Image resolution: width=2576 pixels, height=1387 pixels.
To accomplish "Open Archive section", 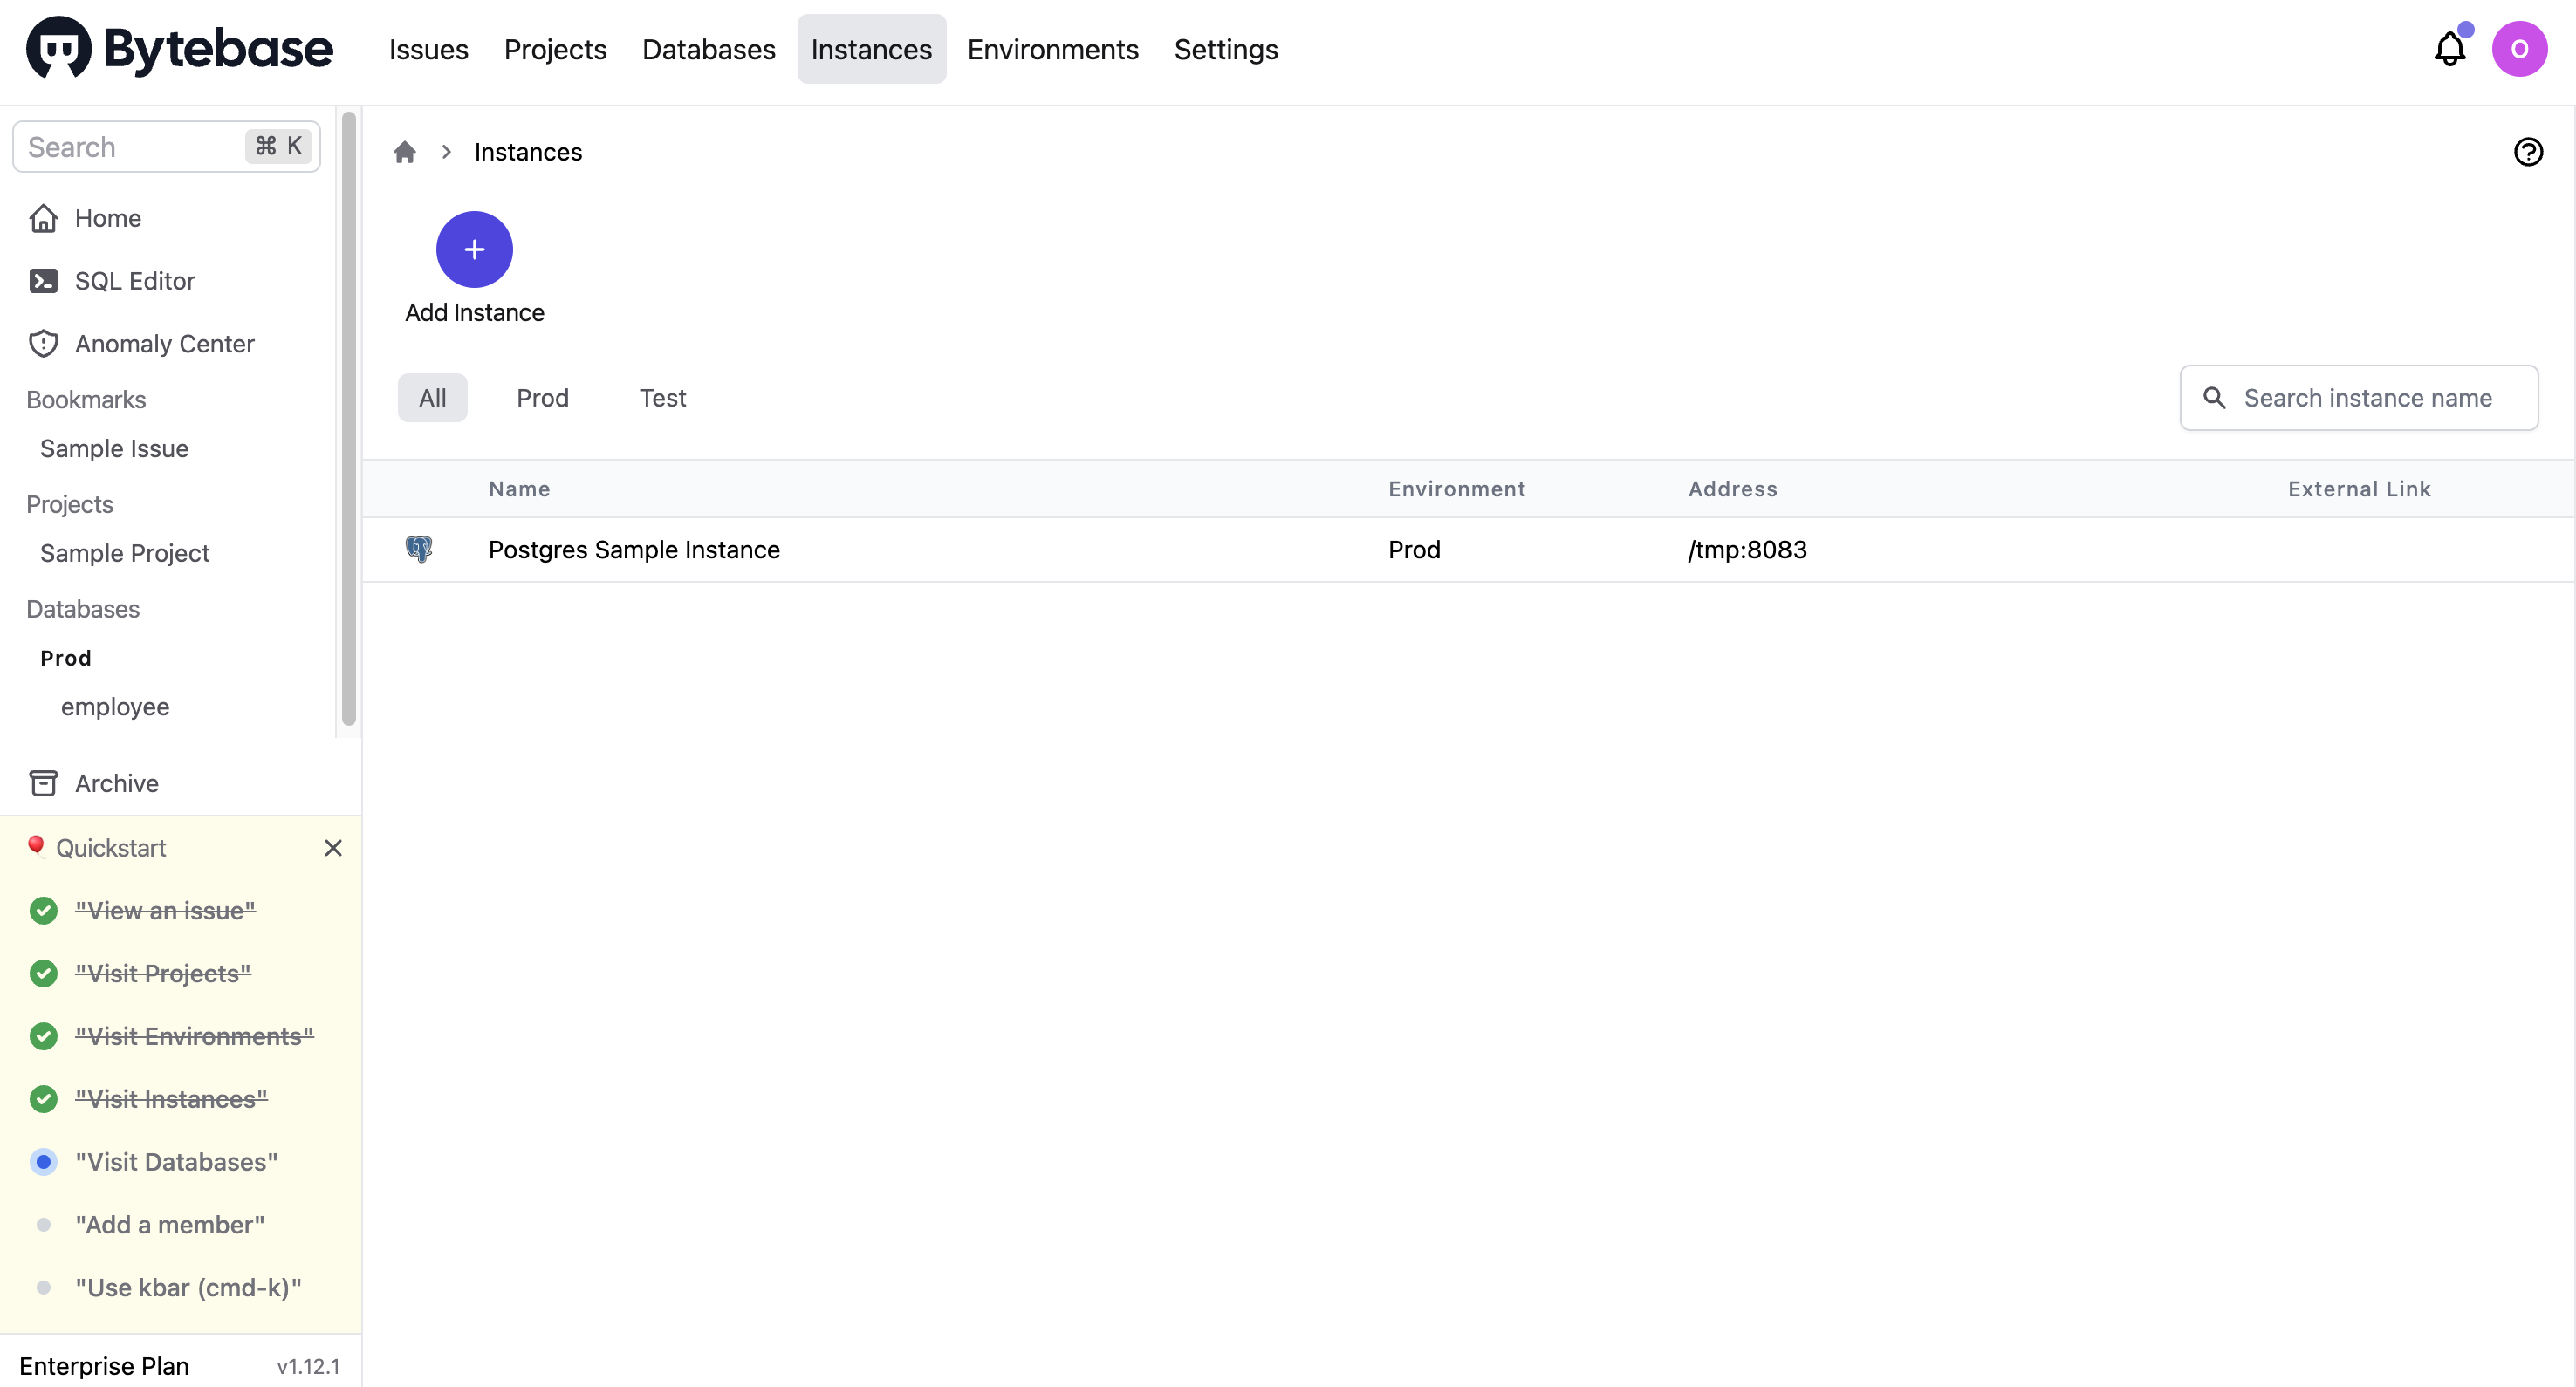I will [x=116, y=782].
